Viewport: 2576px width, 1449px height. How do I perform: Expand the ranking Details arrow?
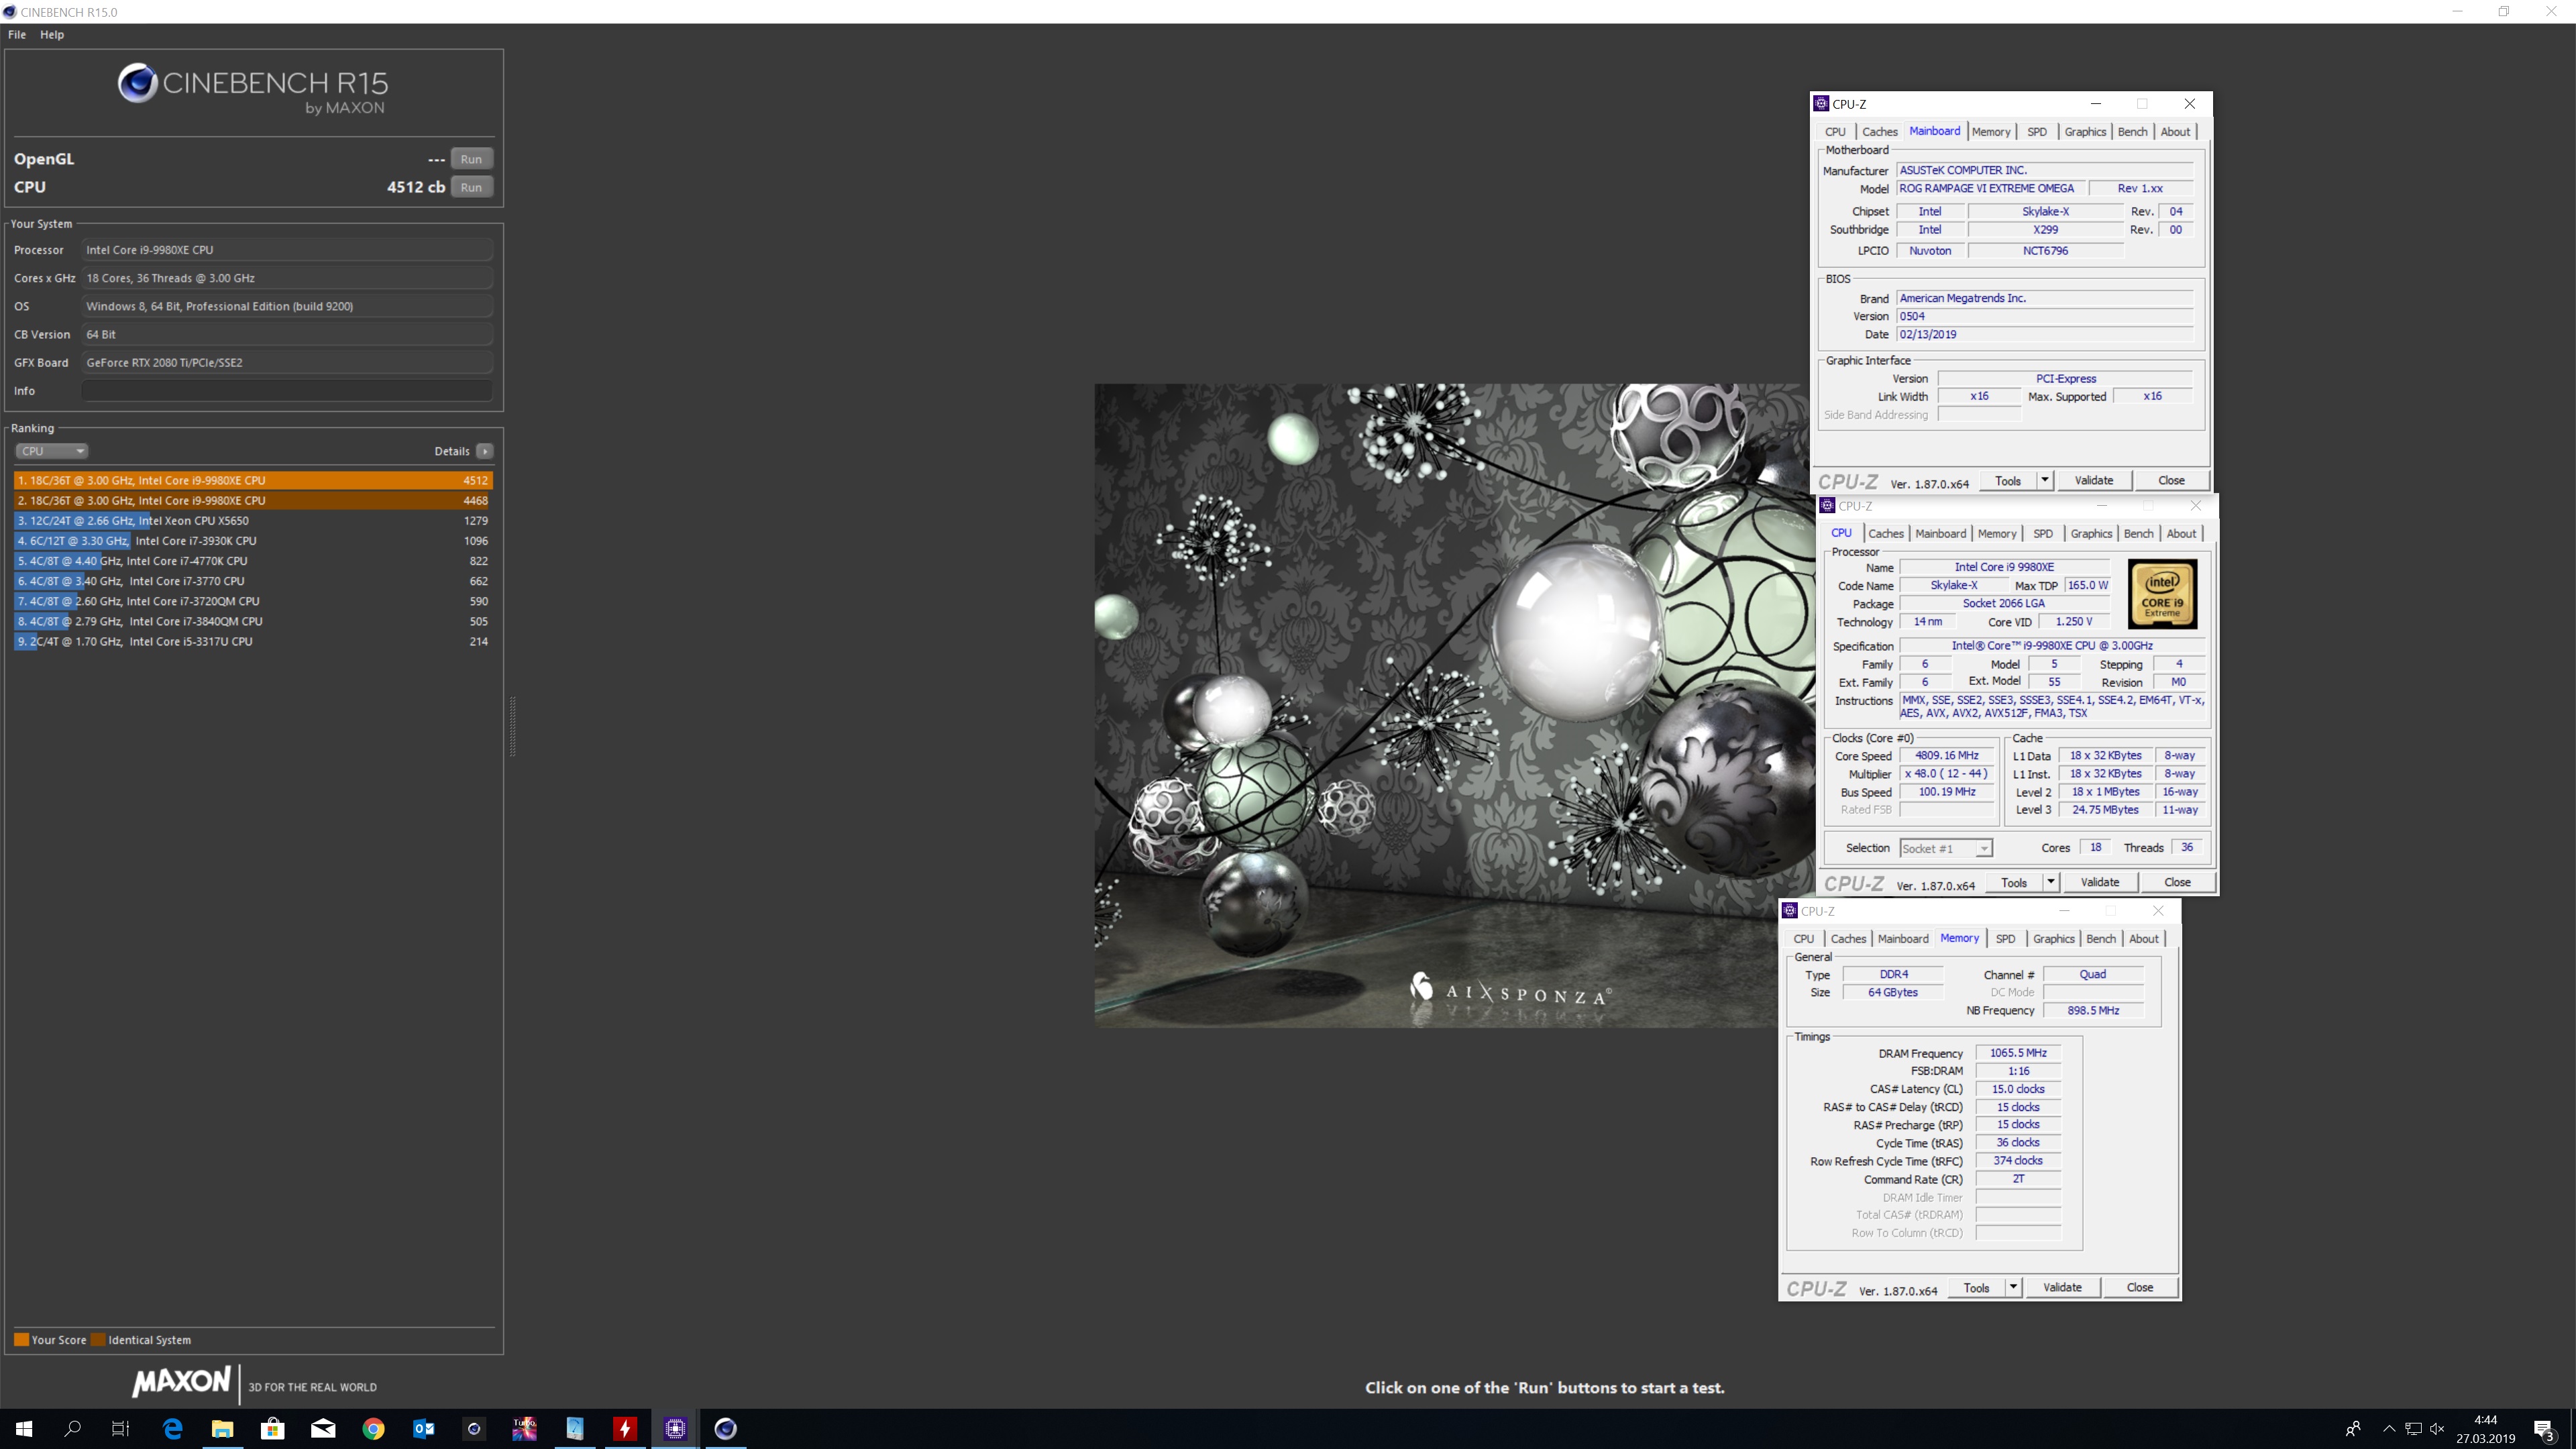pos(485,451)
